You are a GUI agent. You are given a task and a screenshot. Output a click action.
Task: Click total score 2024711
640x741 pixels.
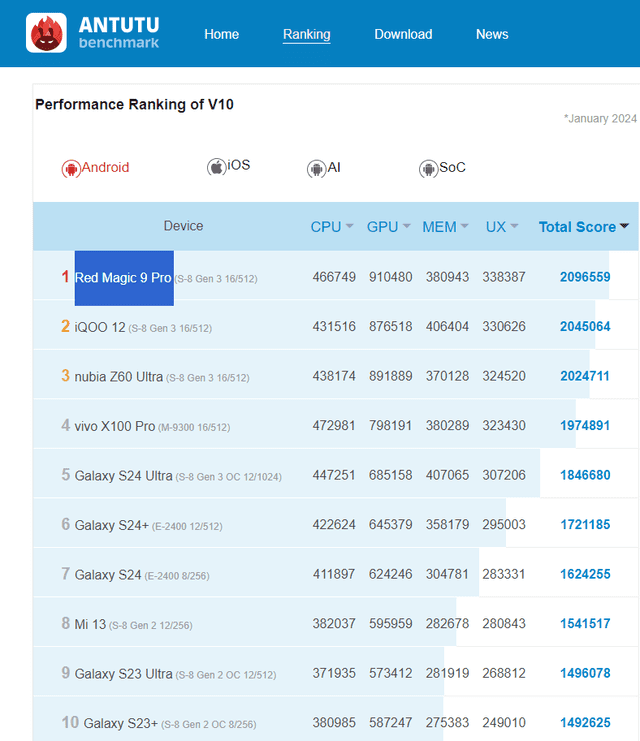point(585,376)
